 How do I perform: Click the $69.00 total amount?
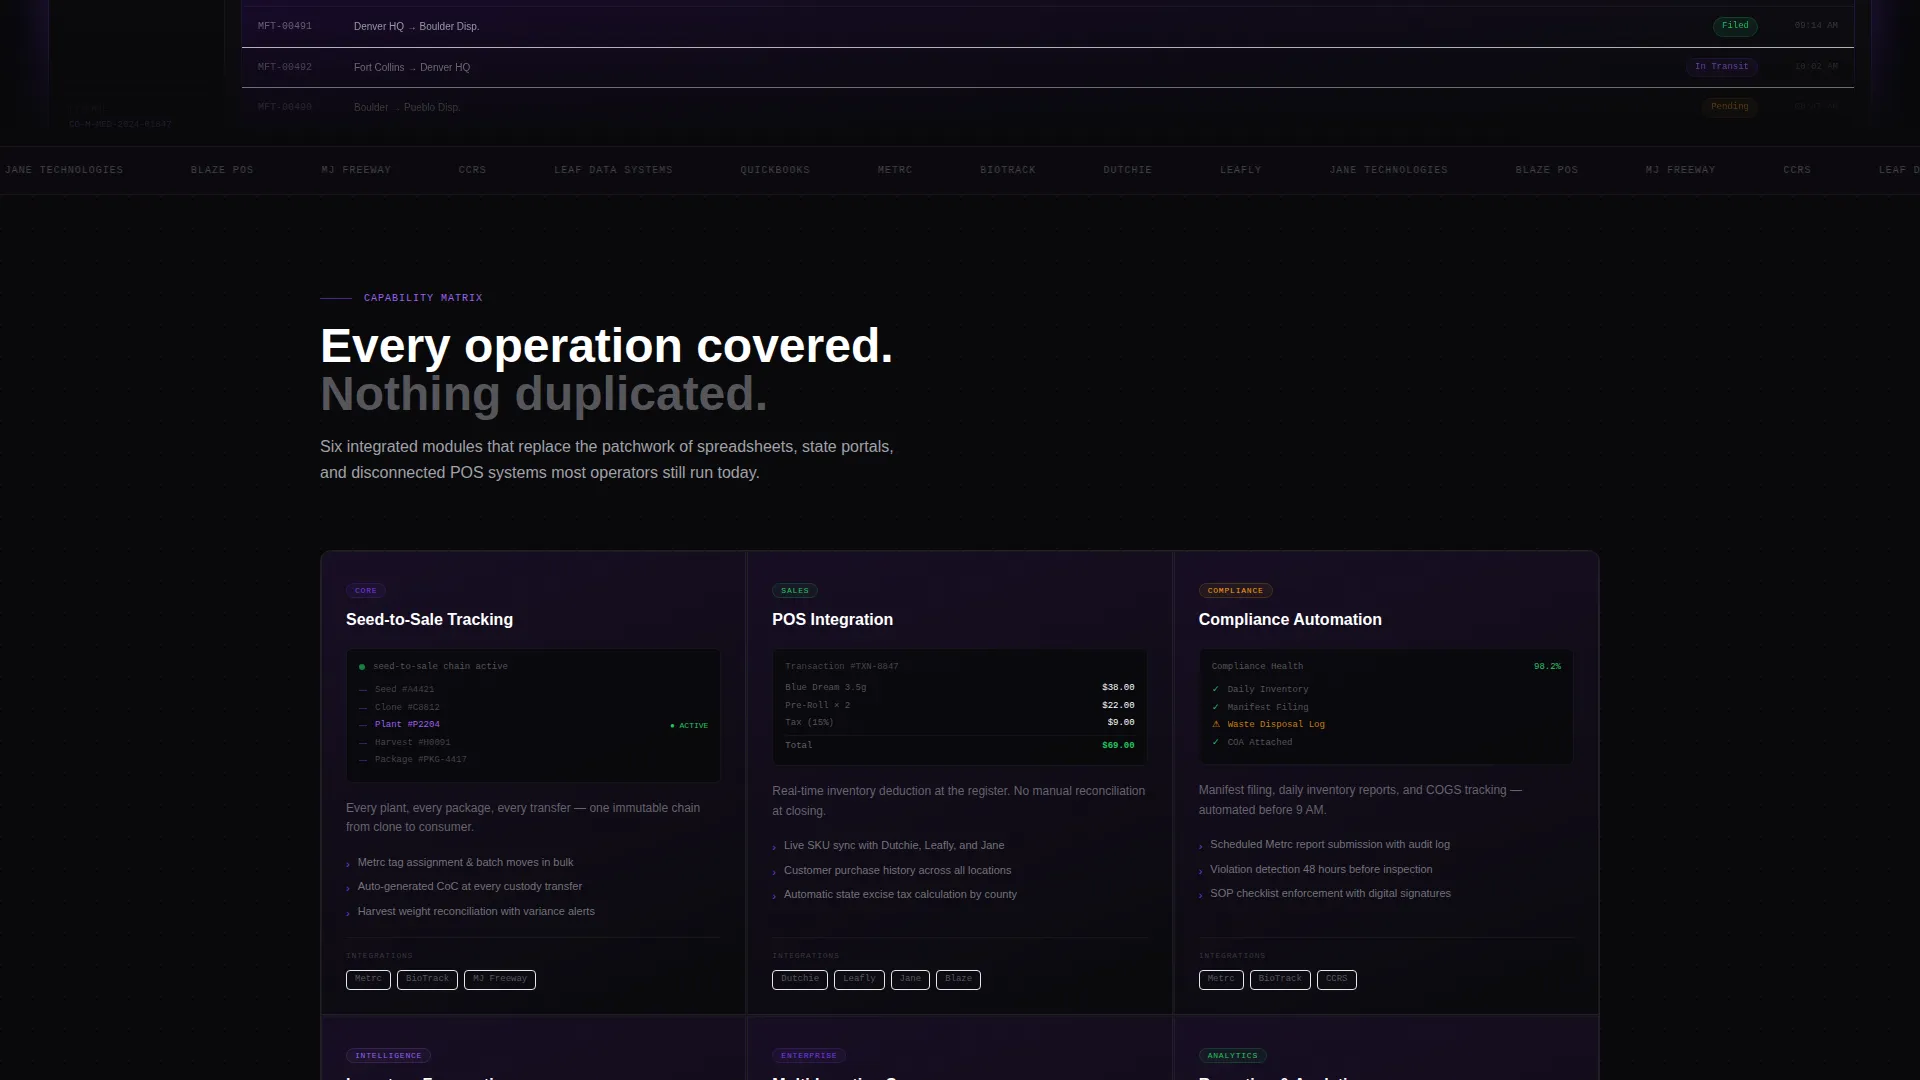click(x=1118, y=746)
